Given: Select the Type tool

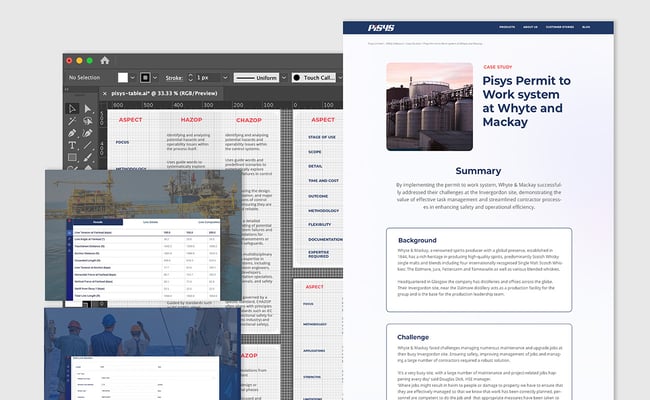Looking at the screenshot, I should 72,145.
